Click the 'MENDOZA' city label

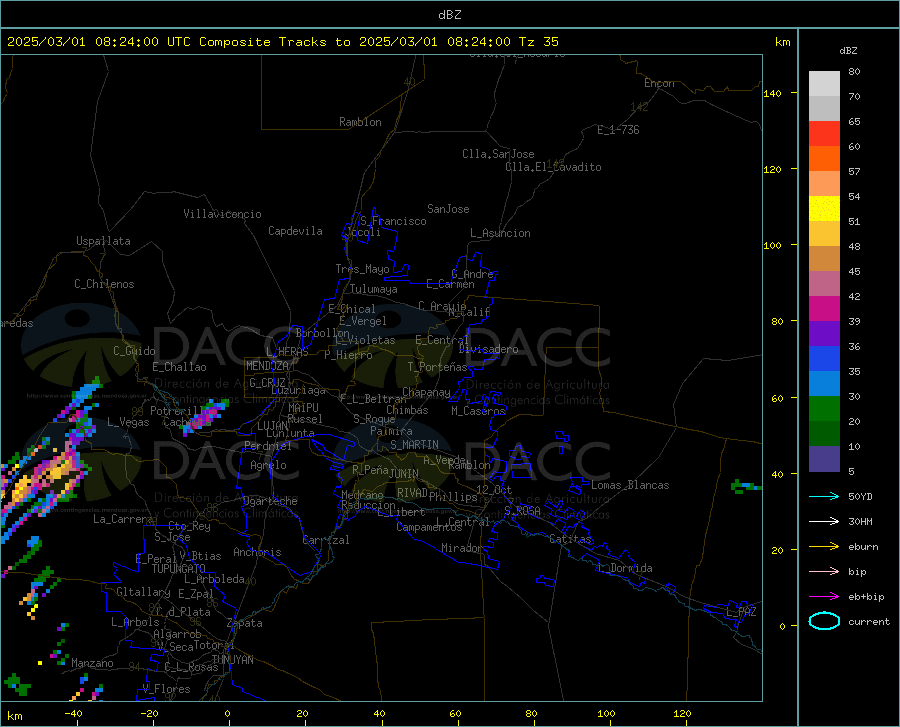[x=267, y=366]
